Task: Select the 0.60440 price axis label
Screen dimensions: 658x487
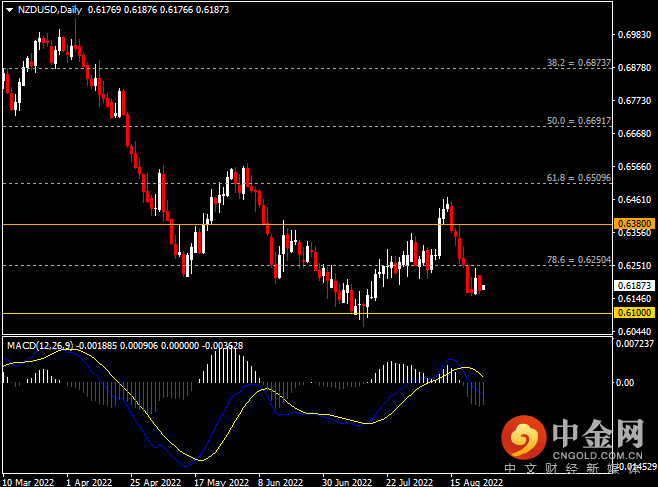Action: coord(634,331)
